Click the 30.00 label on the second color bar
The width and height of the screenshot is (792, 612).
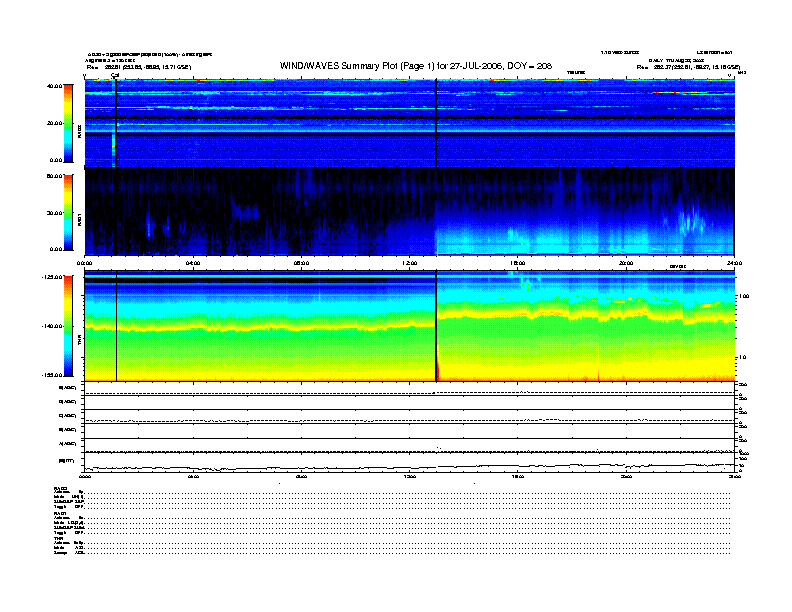54,213
